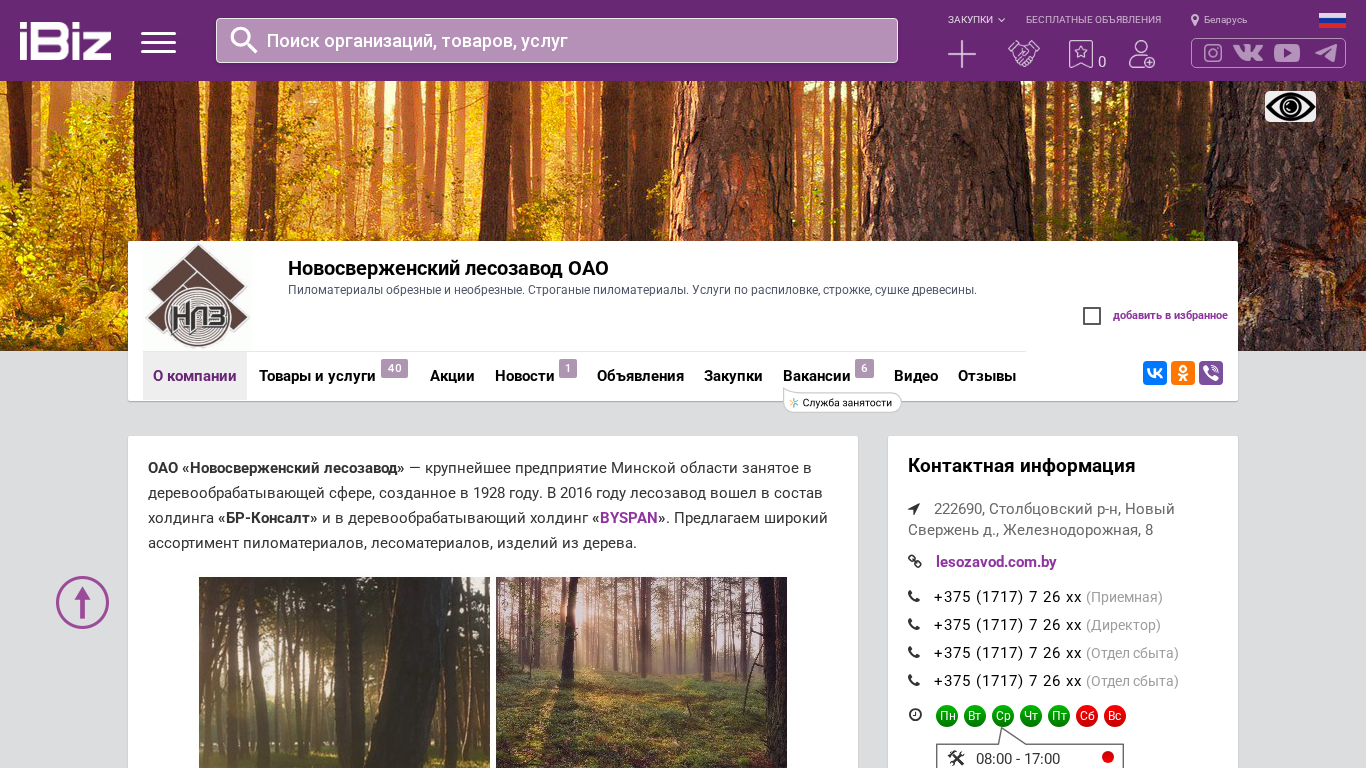1366x768 pixels.
Task: Select Sunday (Вс) day circle
Action: pos(1115,716)
